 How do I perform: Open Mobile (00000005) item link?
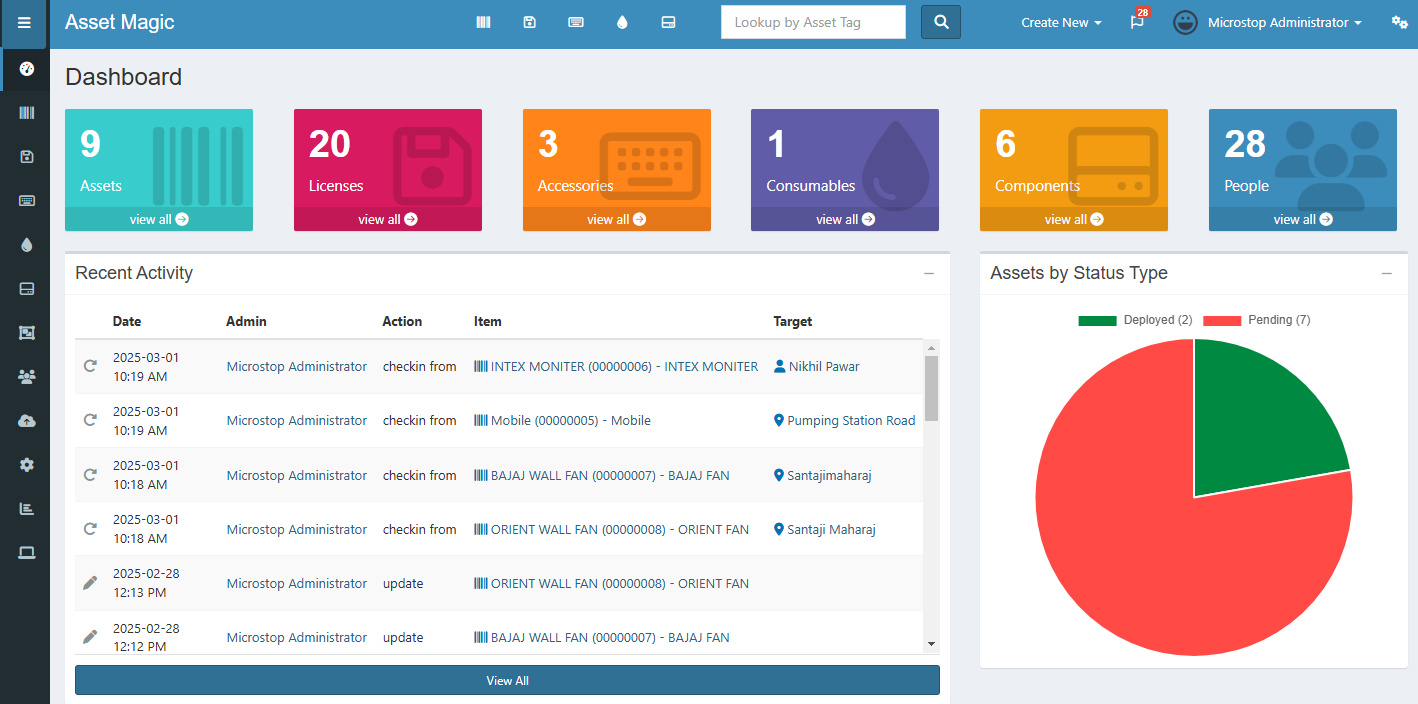click(562, 421)
